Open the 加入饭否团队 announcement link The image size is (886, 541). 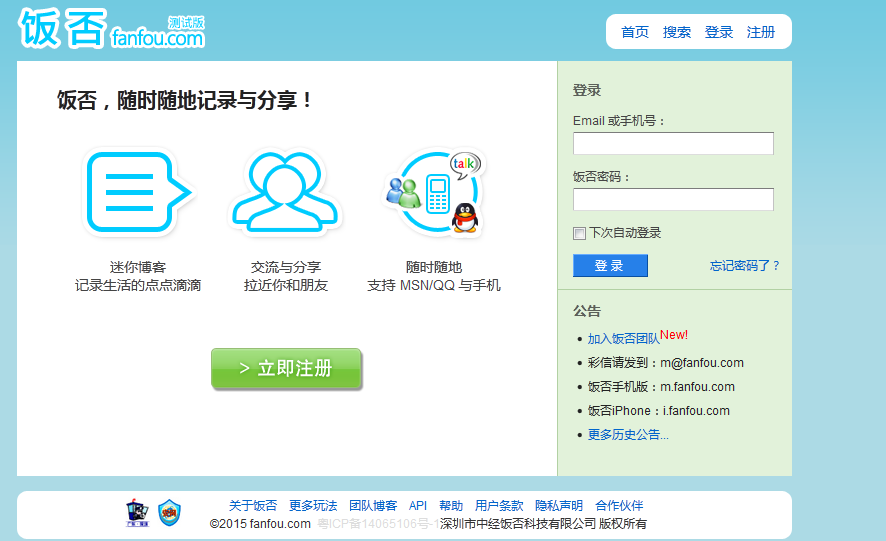tap(623, 339)
